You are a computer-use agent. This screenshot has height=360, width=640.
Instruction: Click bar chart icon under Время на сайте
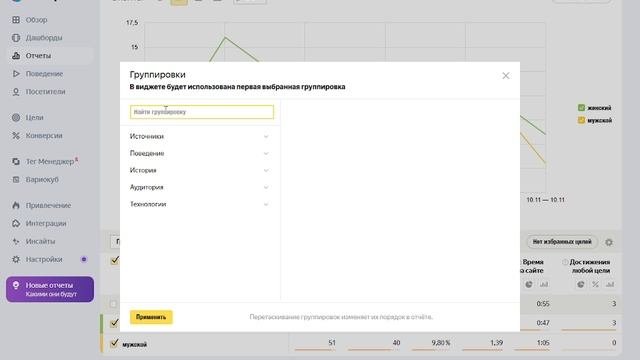tap(544, 284)
